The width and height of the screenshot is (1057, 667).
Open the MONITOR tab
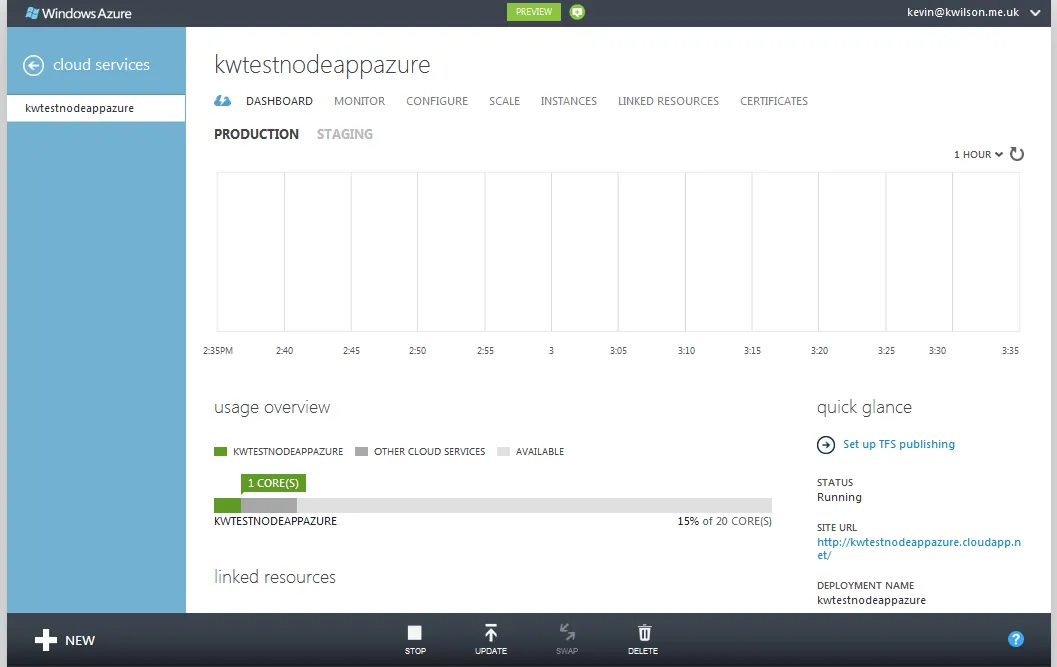click(359, 101)
